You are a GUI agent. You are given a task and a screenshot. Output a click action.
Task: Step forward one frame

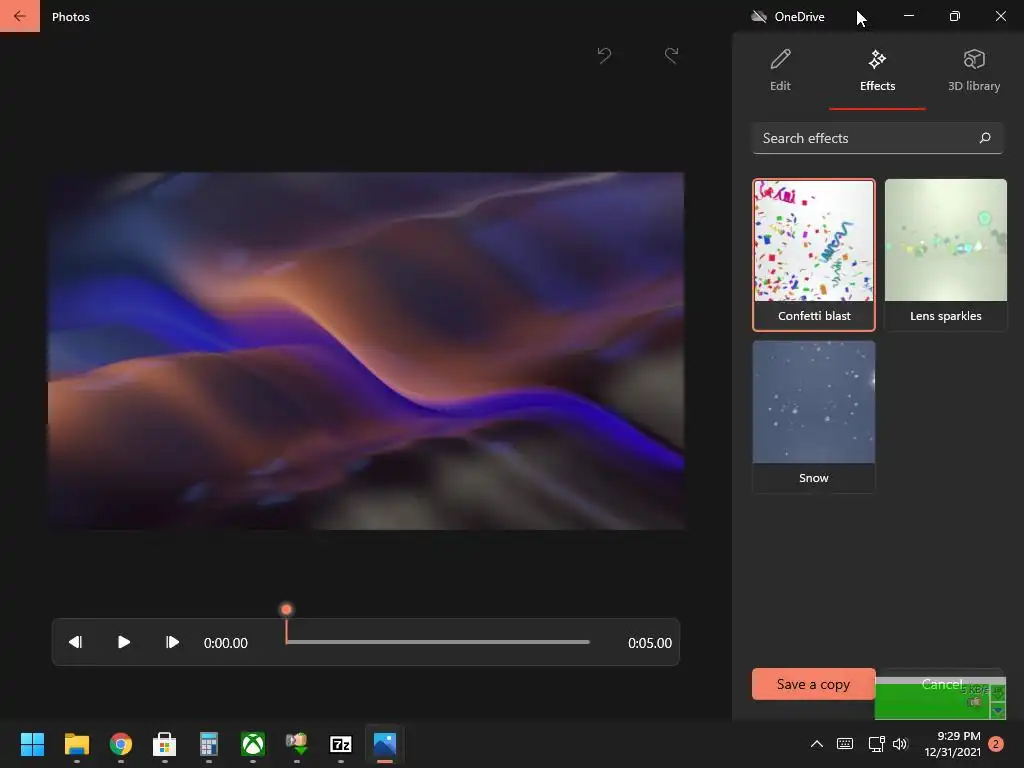click(x=172, y=643)
